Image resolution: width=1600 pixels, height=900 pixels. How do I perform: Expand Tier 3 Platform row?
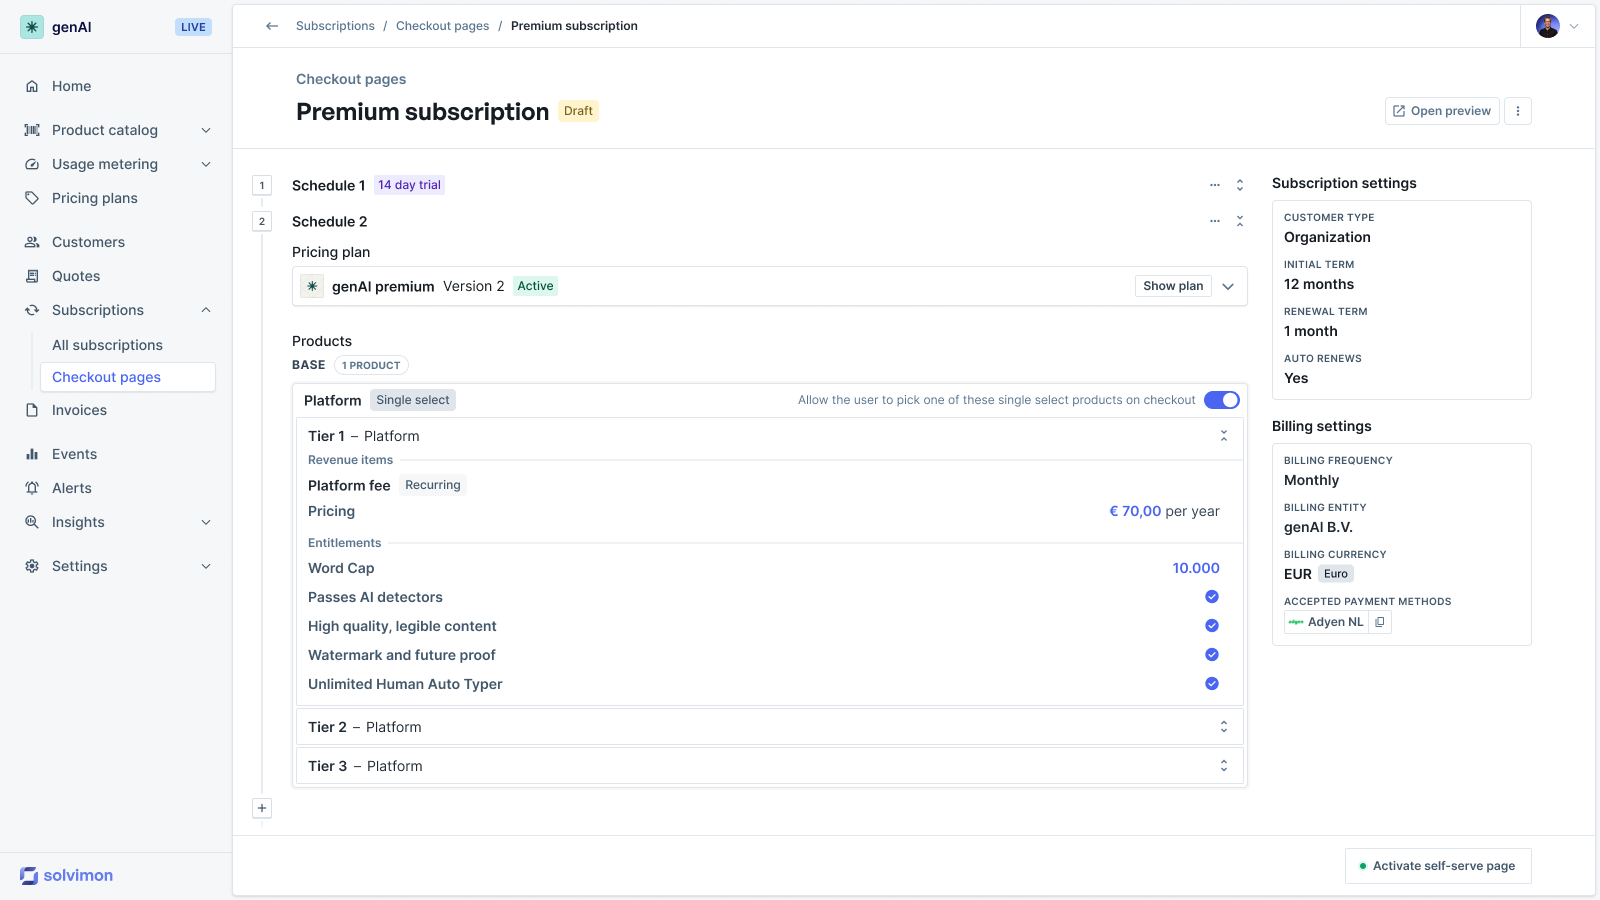(x=1224, y=766)
